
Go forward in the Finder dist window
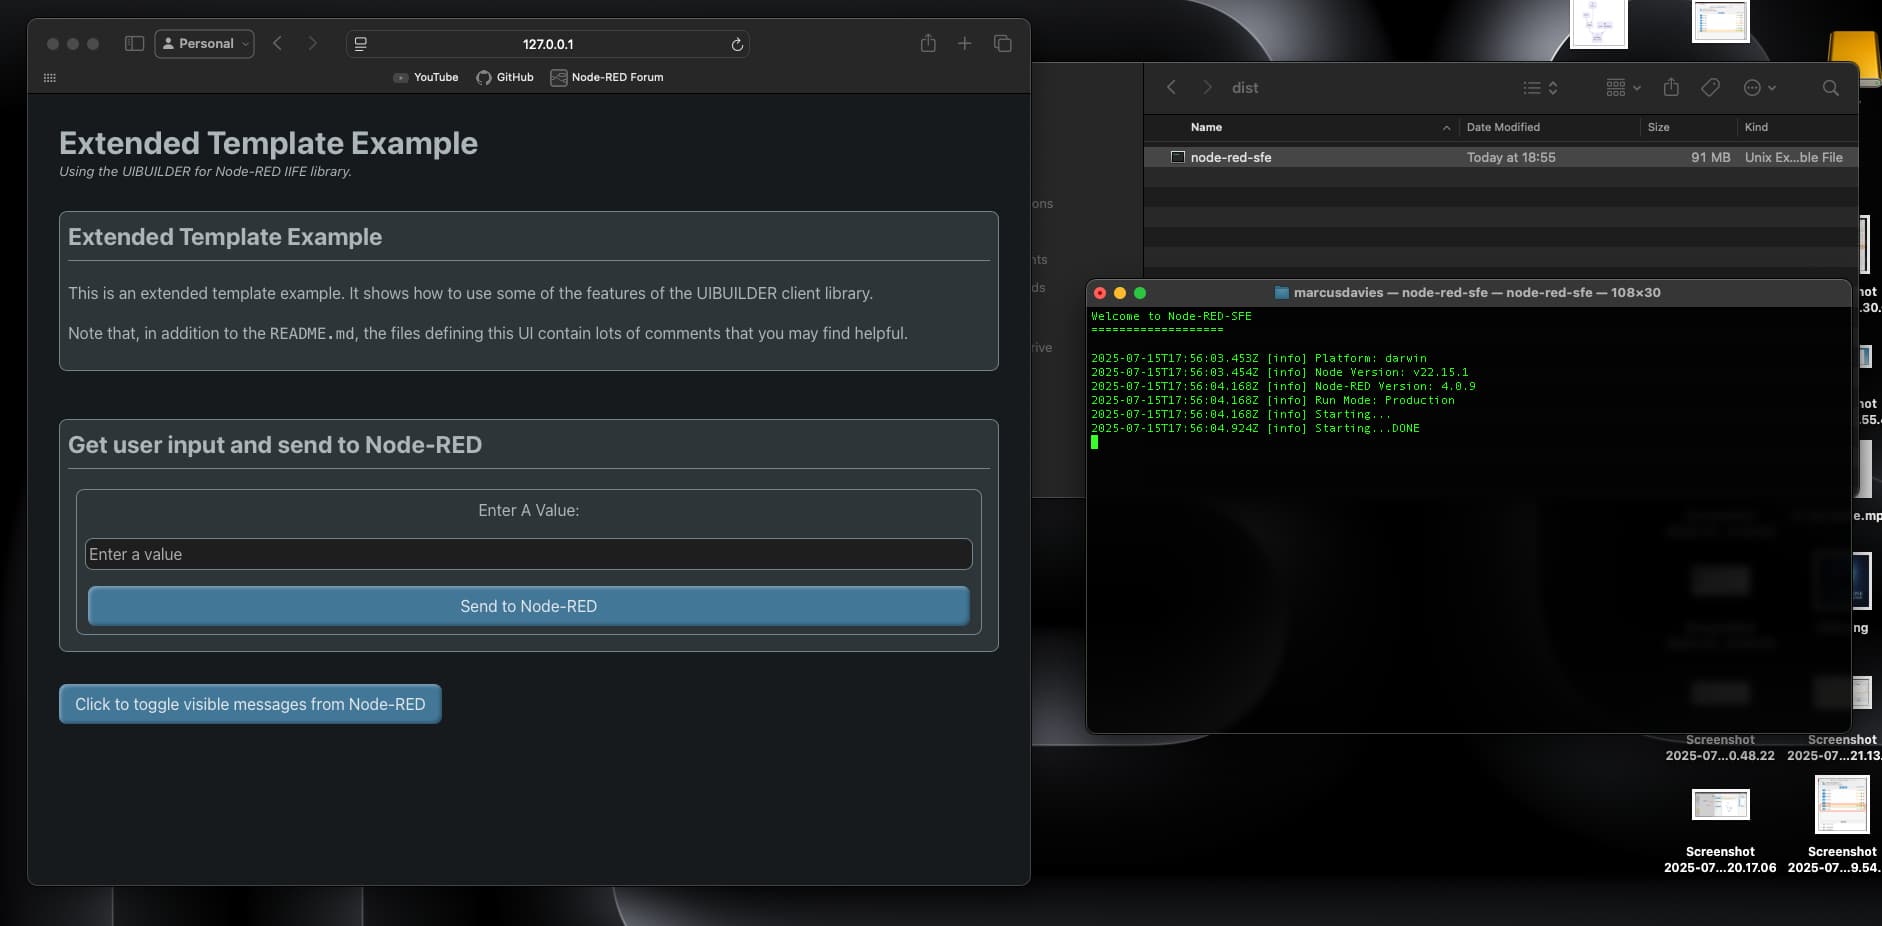1207,87
